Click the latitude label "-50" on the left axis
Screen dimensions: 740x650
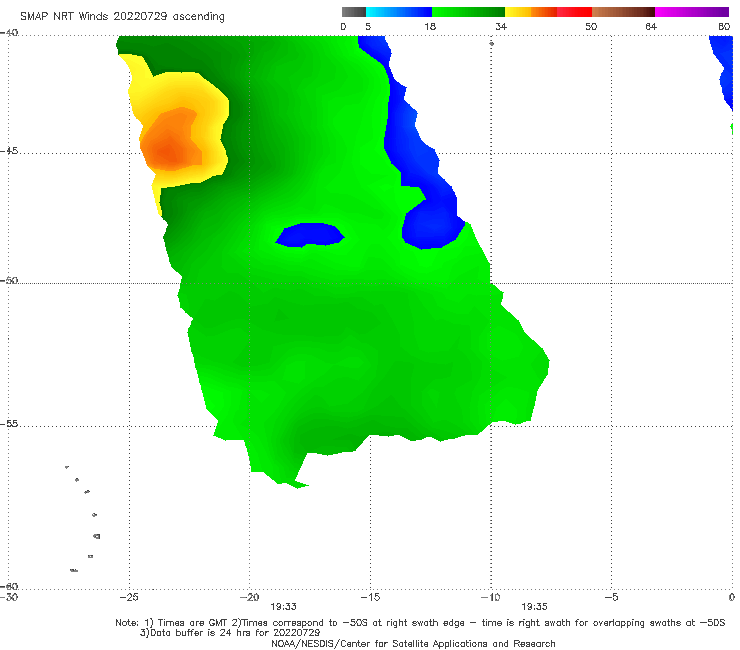9,280
